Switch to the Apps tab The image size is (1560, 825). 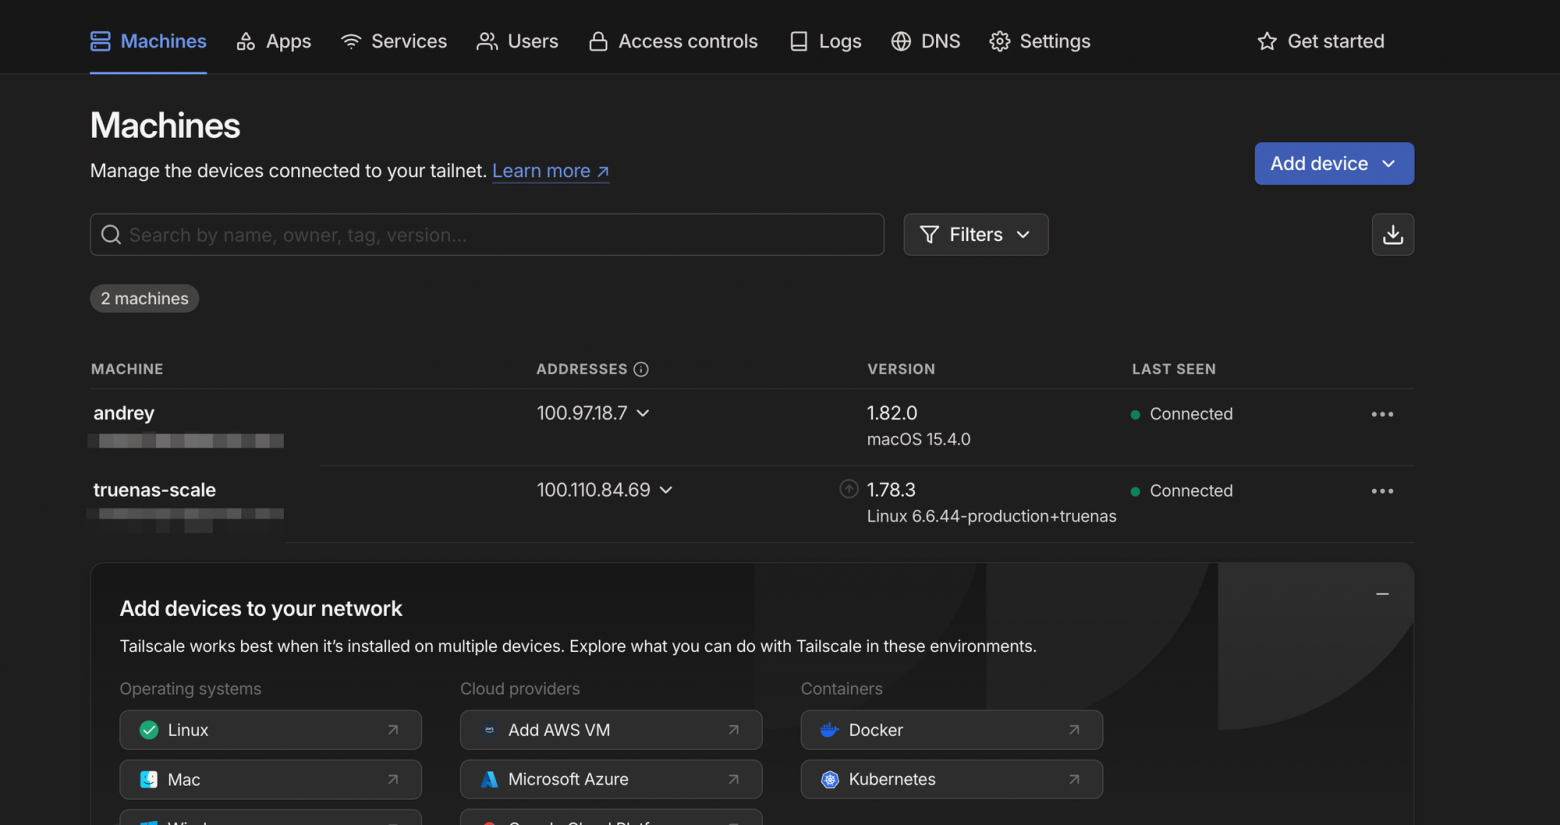pos(274,41)
